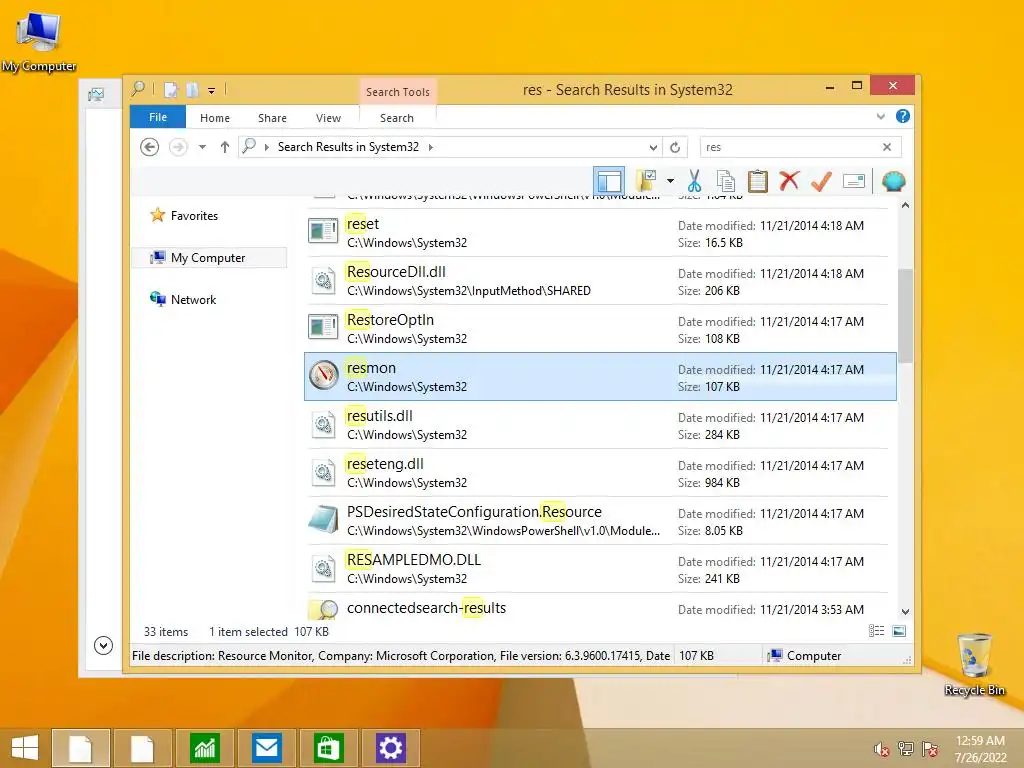
Task: Click the Classic Shell settings icon
Action: click(893, 181)
